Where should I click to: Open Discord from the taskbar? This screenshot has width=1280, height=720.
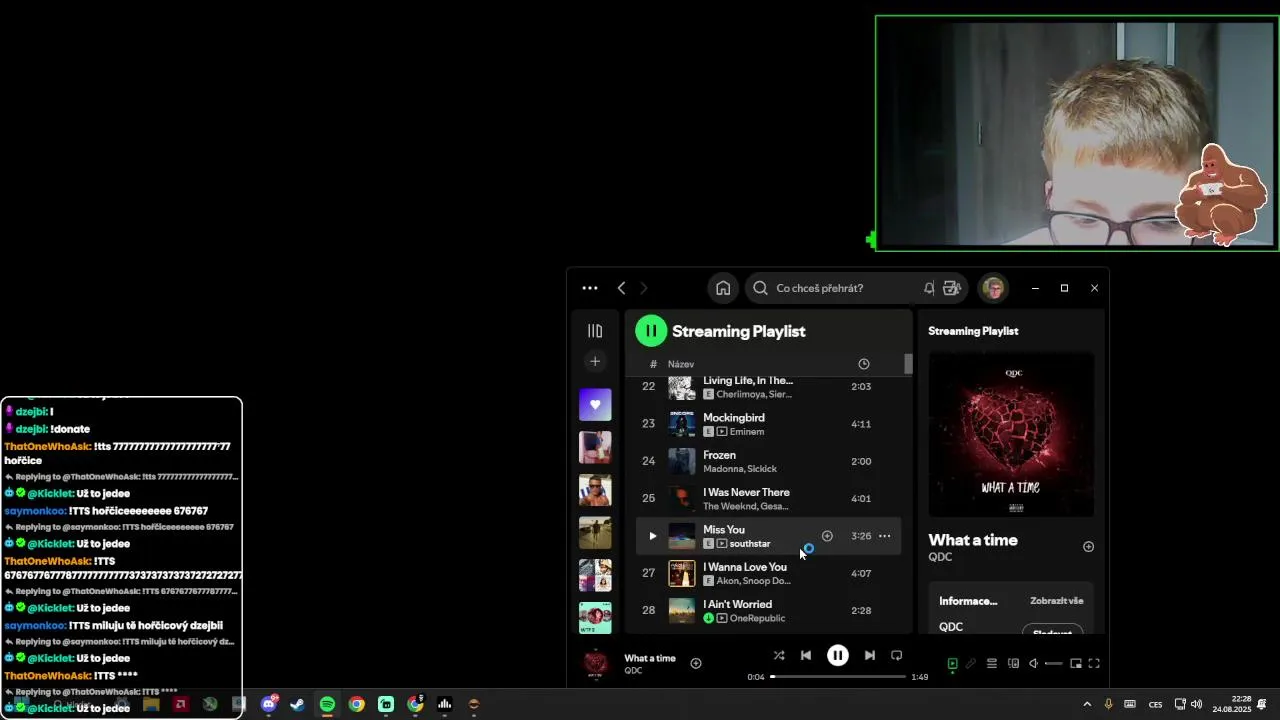(269, 704)
